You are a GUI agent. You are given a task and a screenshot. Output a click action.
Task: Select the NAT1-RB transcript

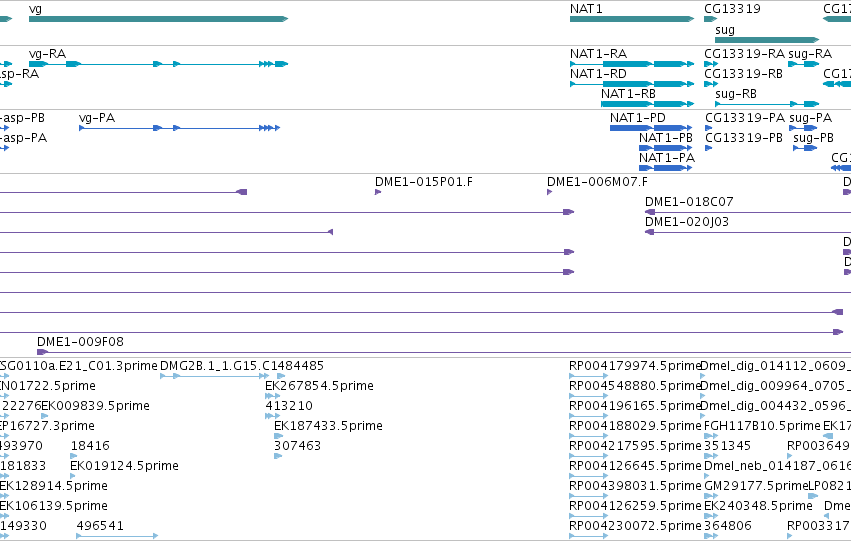(647, 104)
